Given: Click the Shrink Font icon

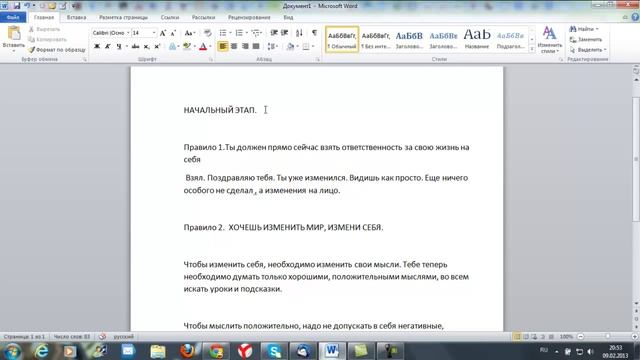Looking at the screenshot, I should click(173, 33).
